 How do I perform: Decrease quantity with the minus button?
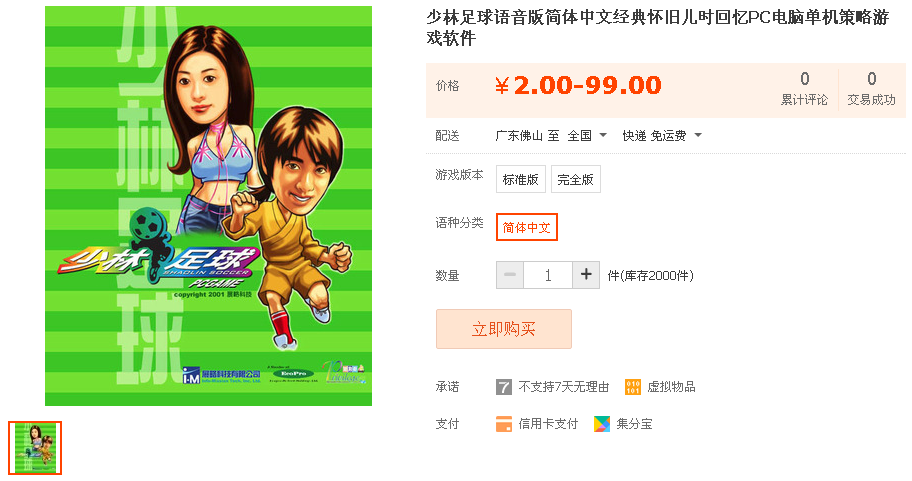(x=510, y=275)
